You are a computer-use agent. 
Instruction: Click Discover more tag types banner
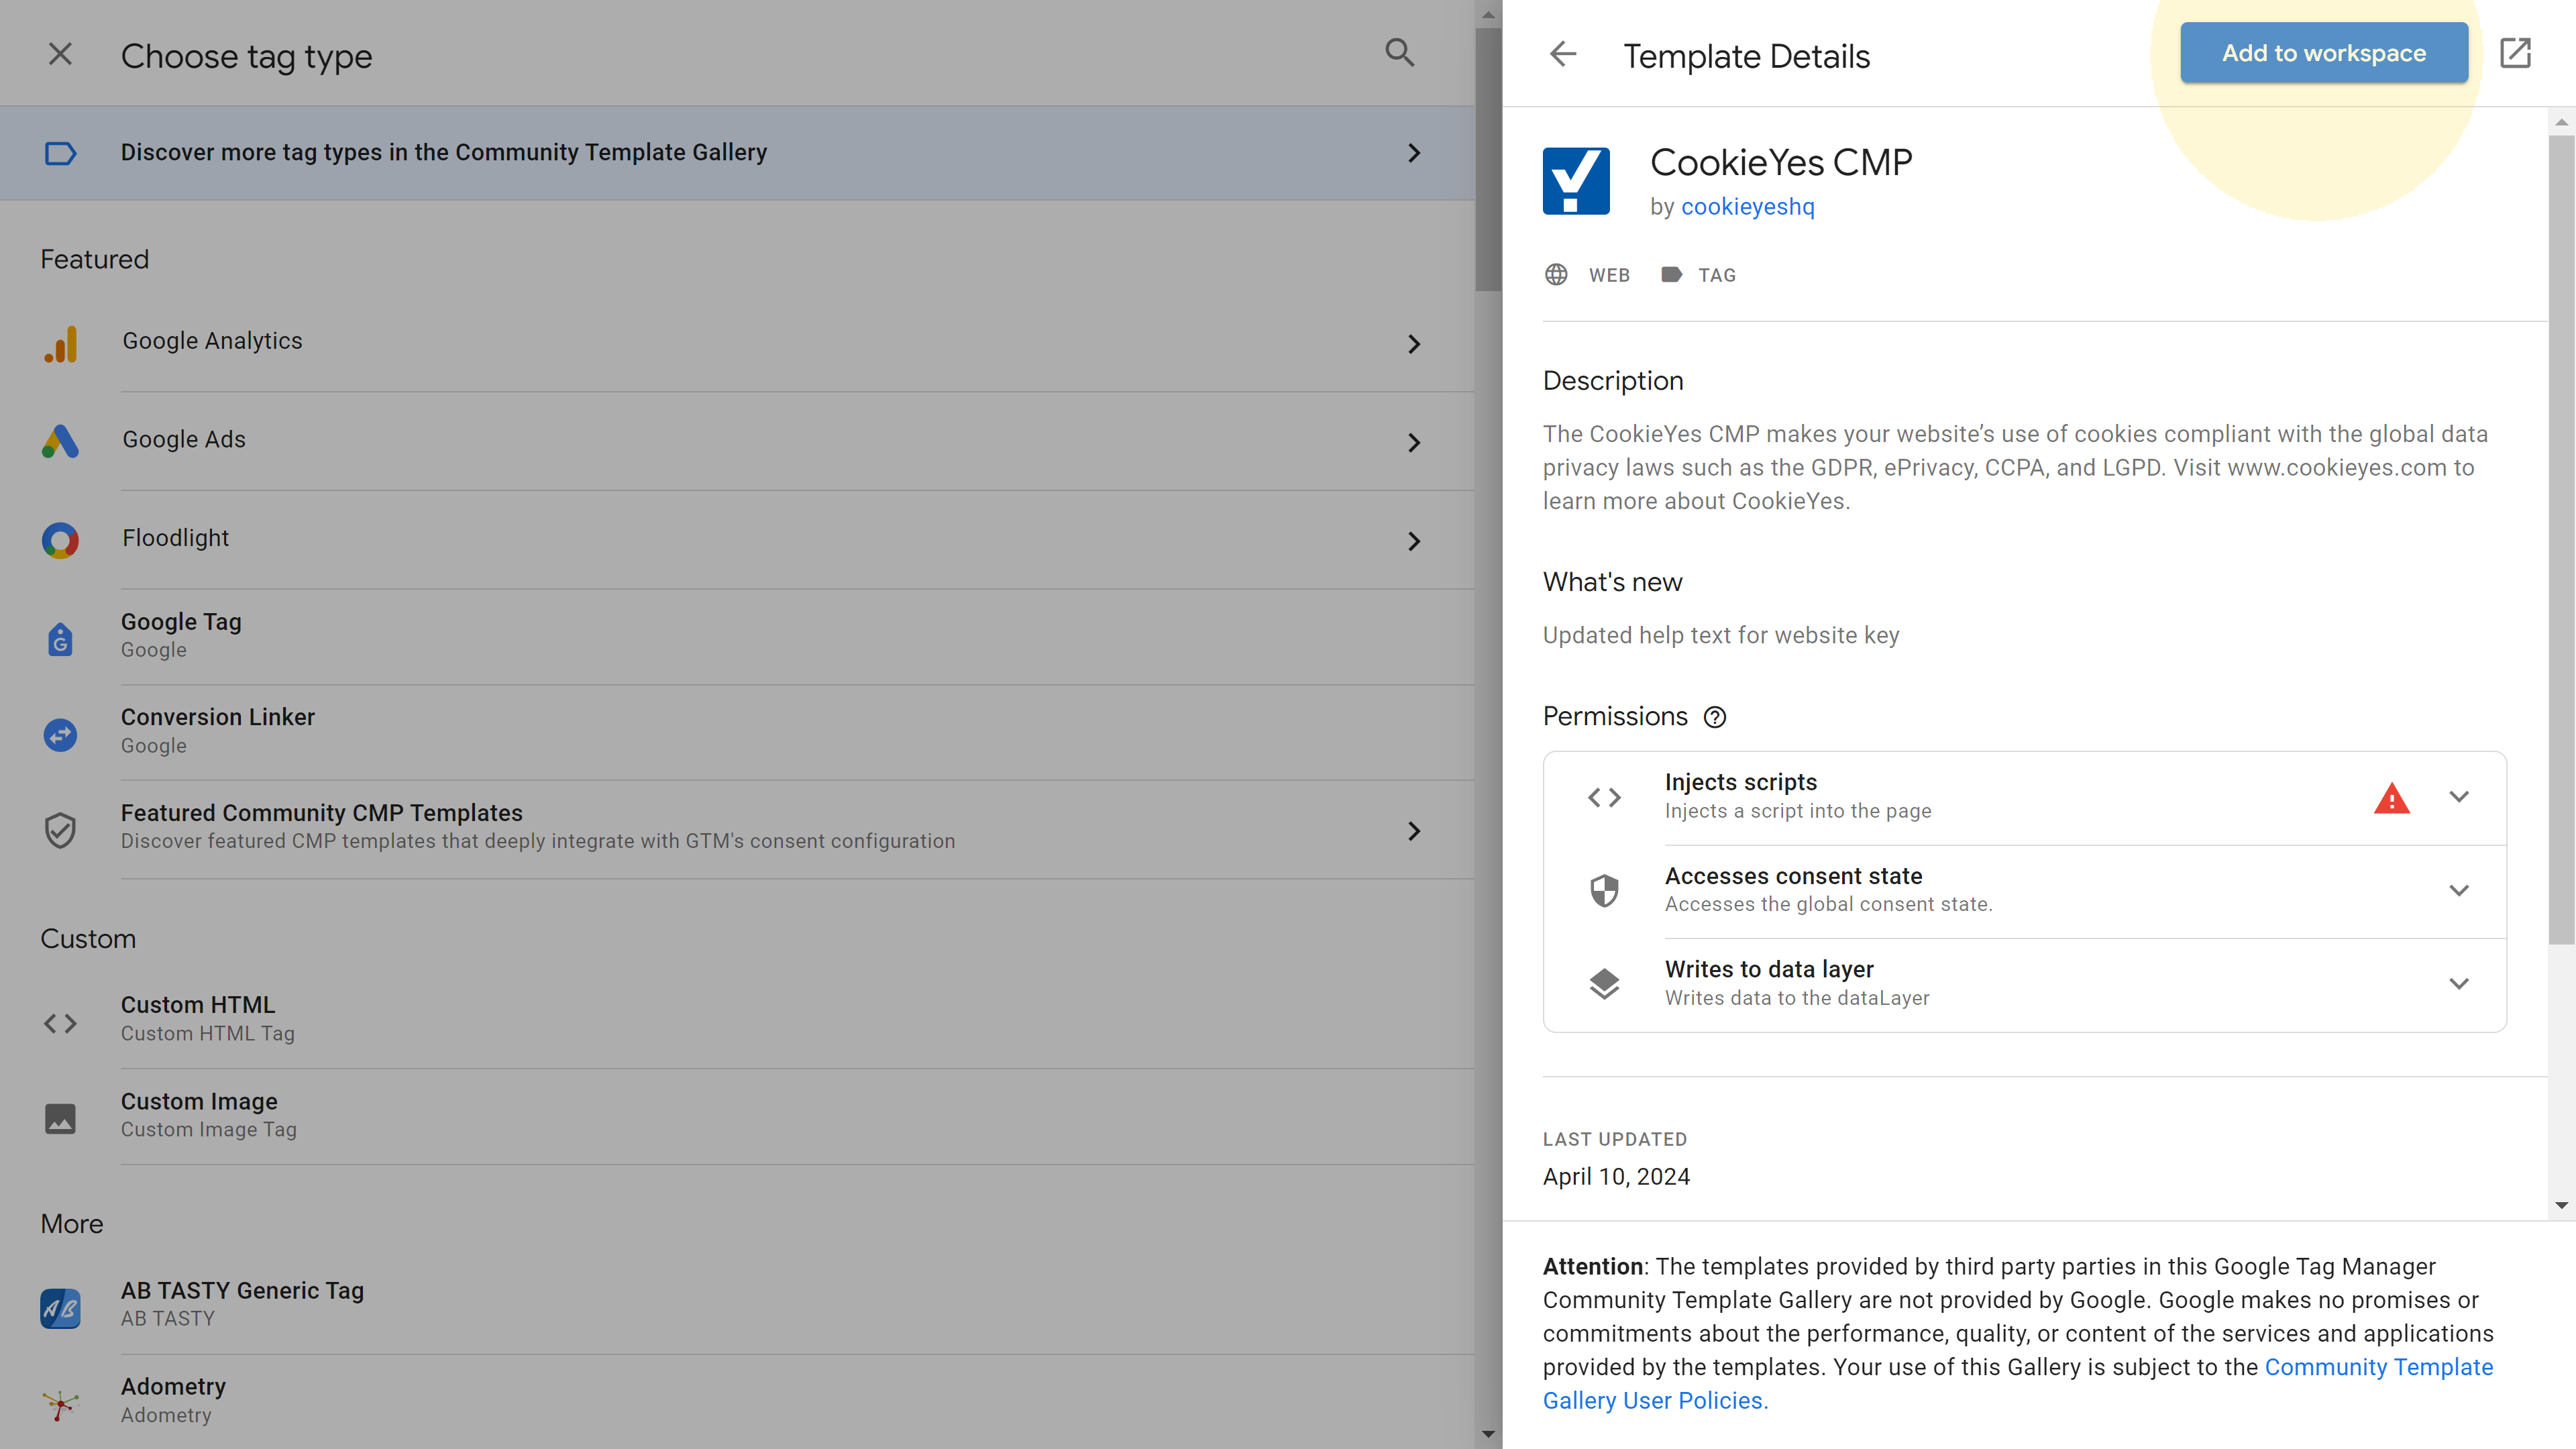(738, 153)
